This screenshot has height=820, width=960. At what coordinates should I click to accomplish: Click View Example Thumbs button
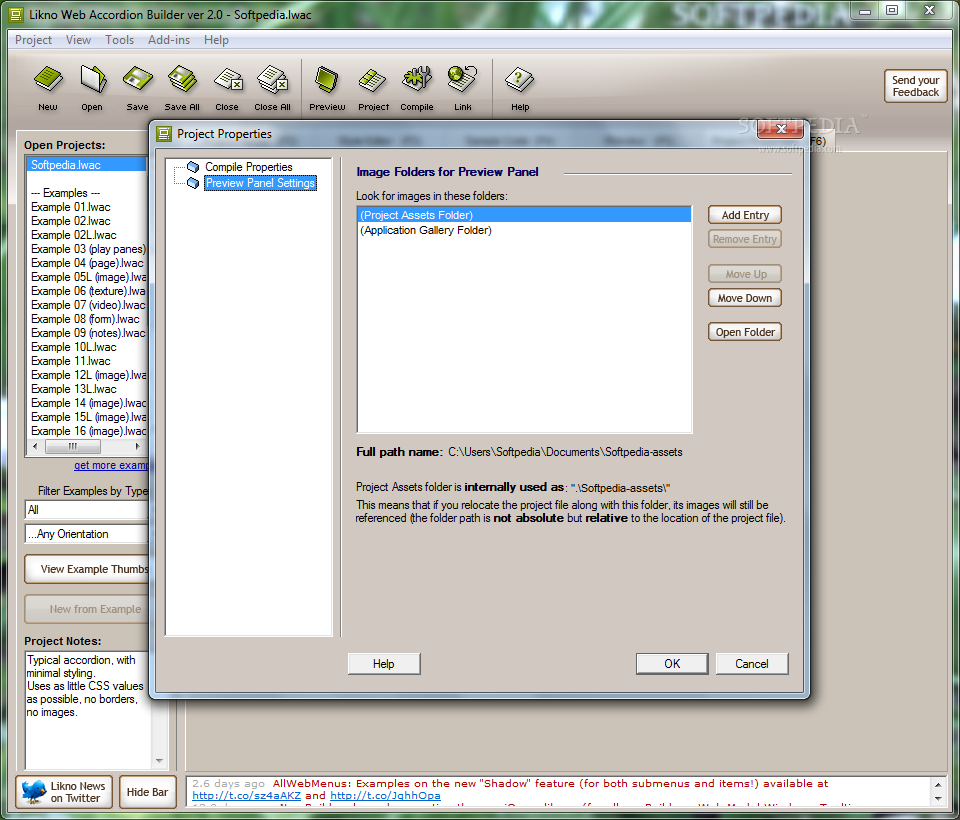pyautogui.click(x=86, y=569)
